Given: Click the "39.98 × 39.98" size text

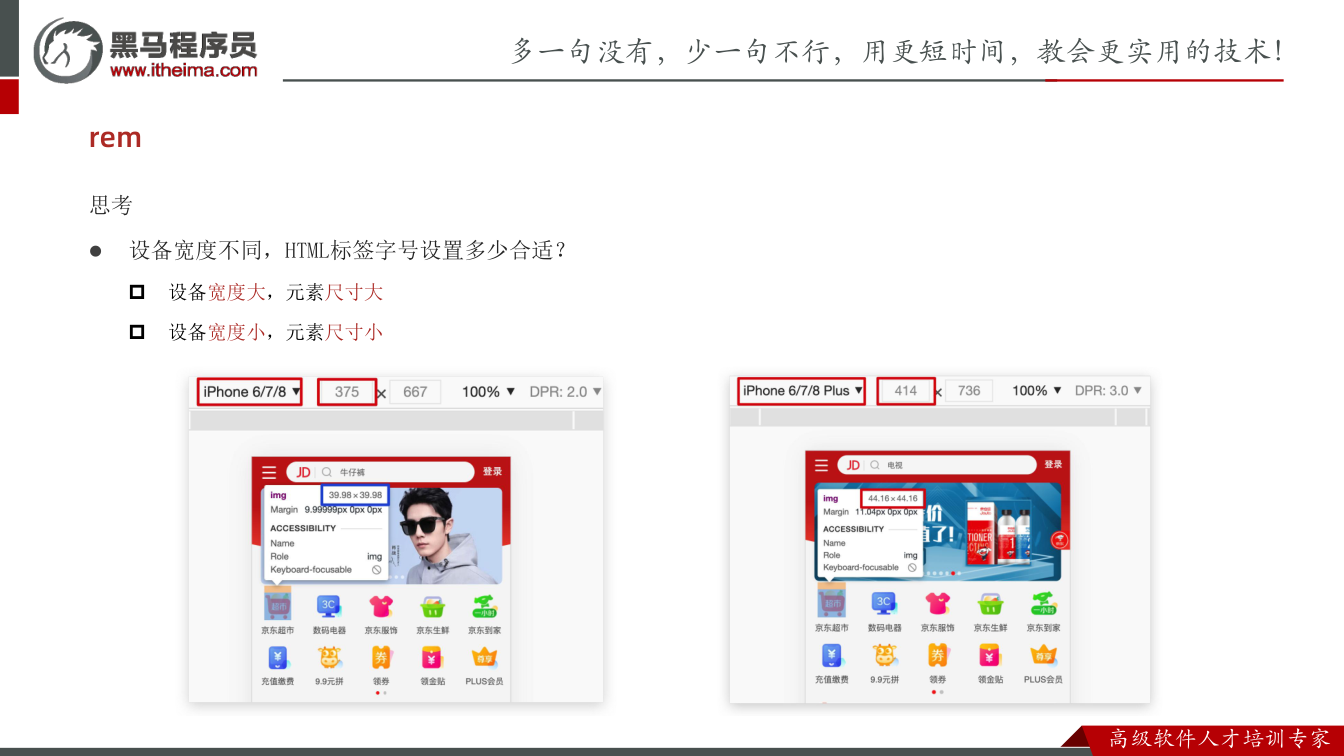Looking at the screenshot, I should point(356,495).
